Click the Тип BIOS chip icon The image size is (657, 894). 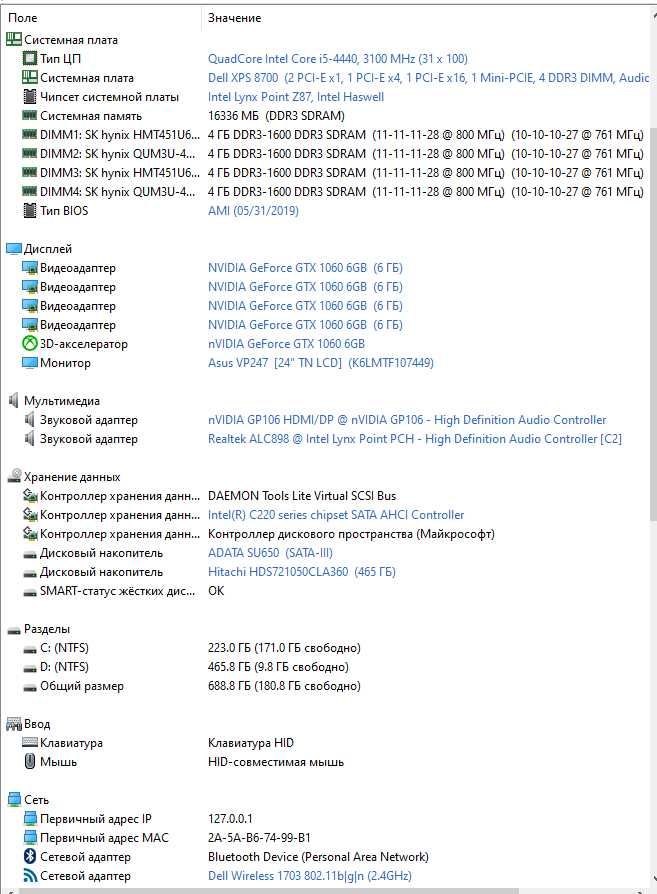pyautogui.click(x=29, y=210)
